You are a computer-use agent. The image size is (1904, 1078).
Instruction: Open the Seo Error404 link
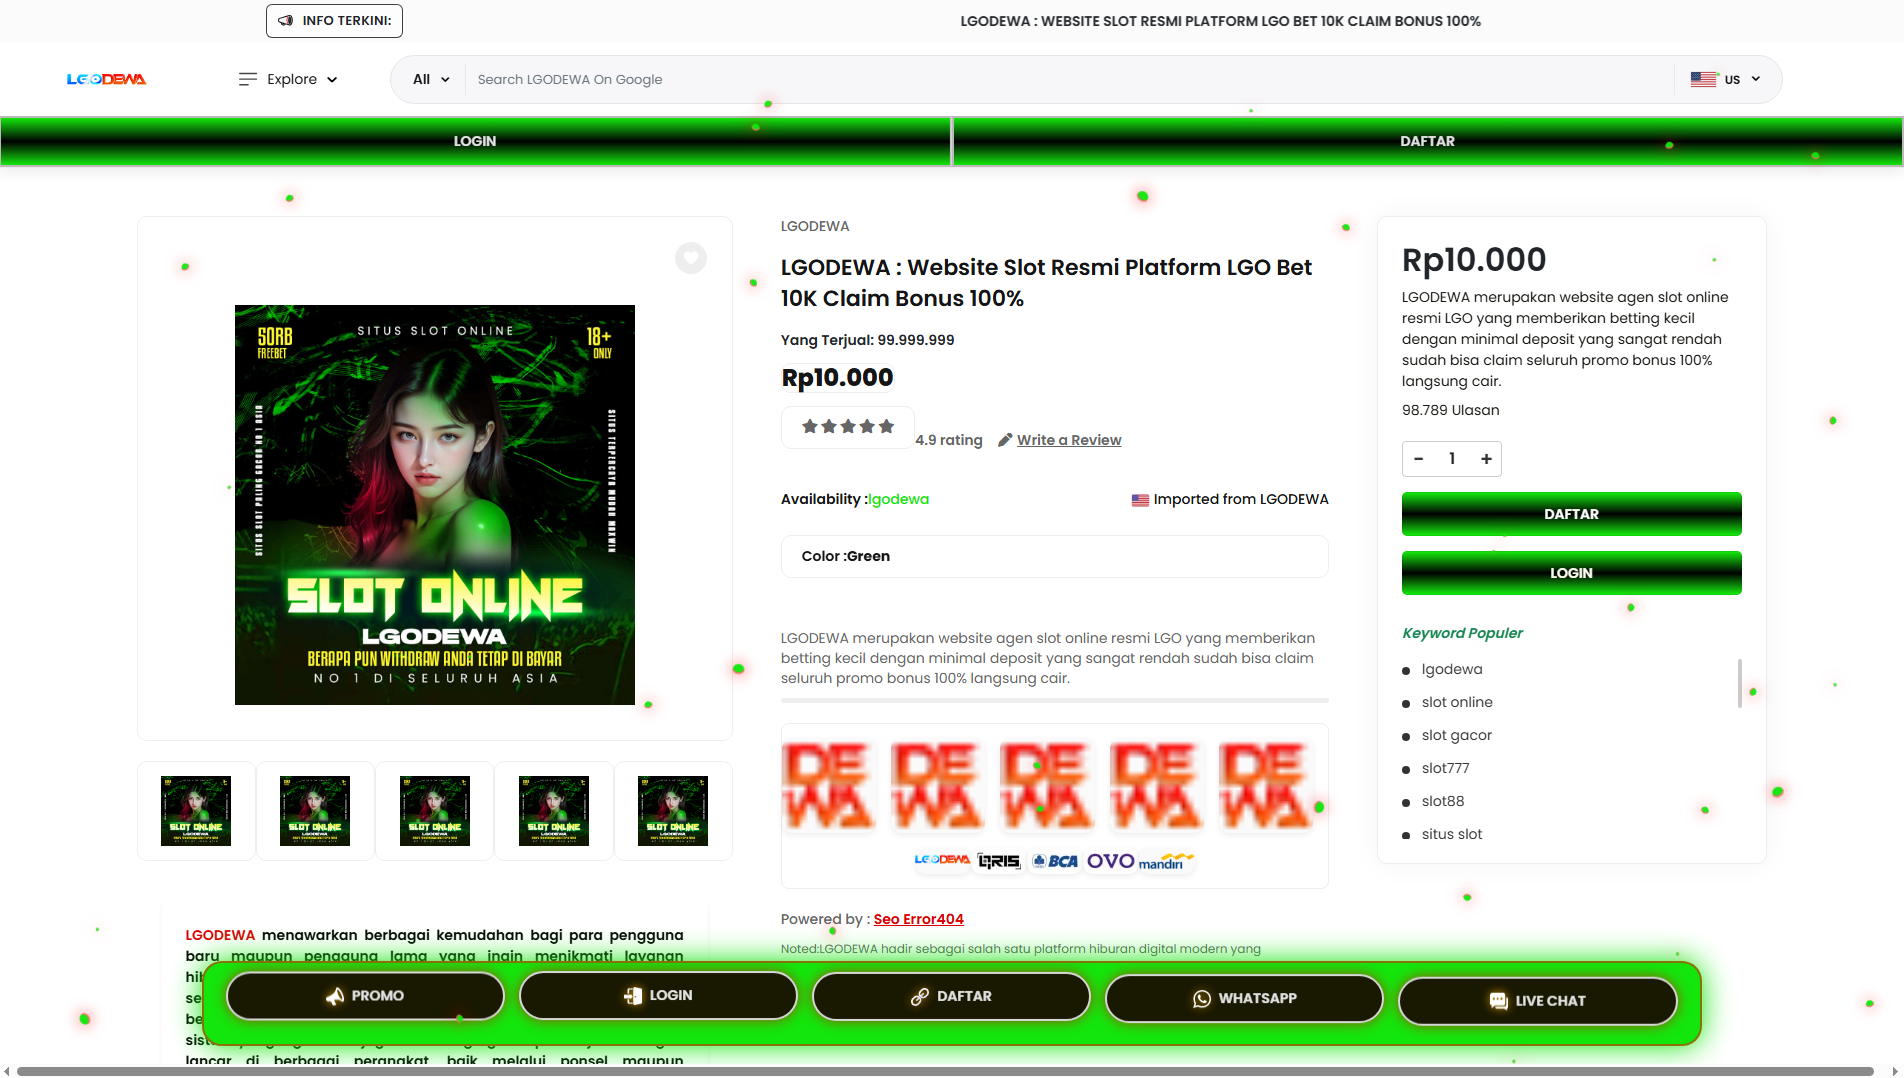point(919,919)
